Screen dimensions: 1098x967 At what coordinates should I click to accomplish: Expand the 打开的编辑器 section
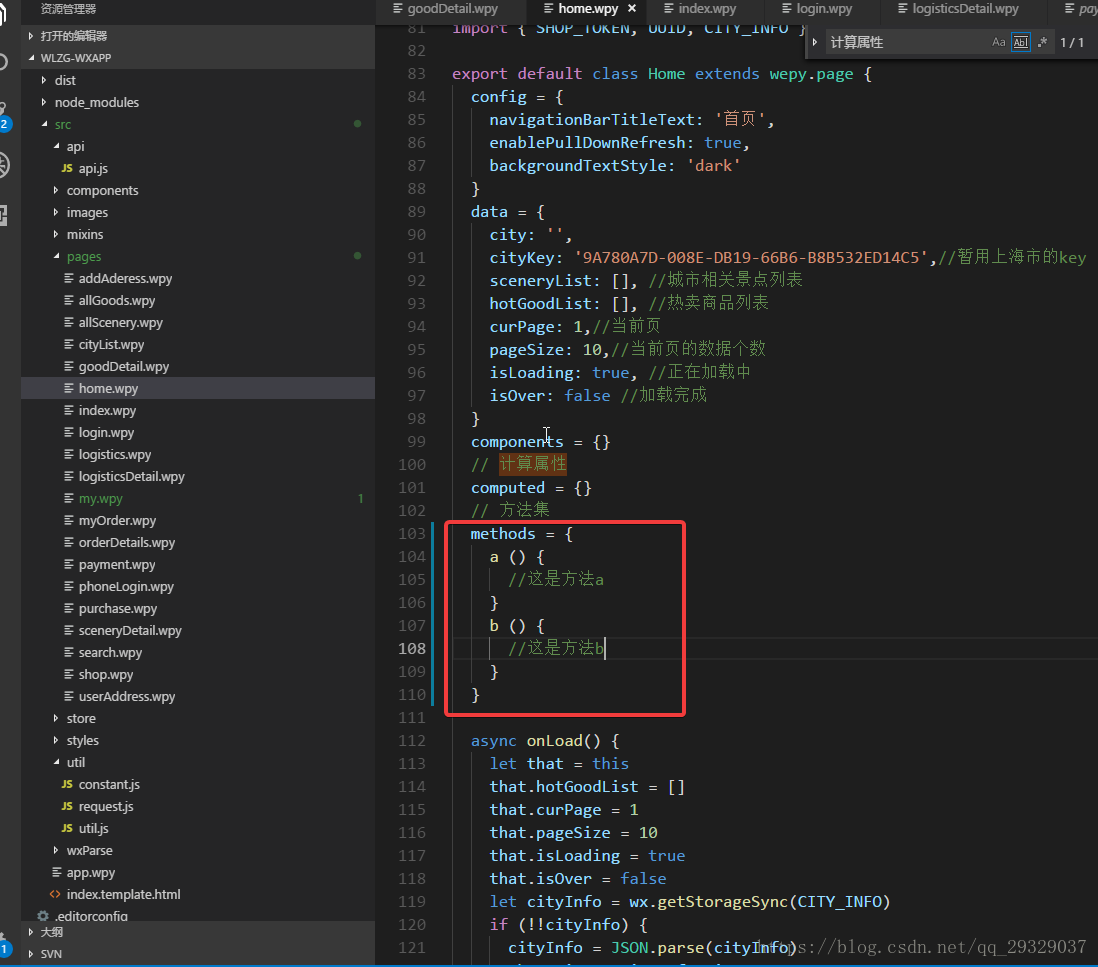pos(31,36)
